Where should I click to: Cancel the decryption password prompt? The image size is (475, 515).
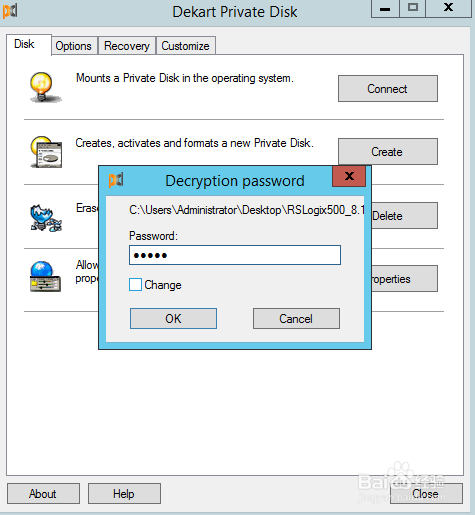click(296, 319)
